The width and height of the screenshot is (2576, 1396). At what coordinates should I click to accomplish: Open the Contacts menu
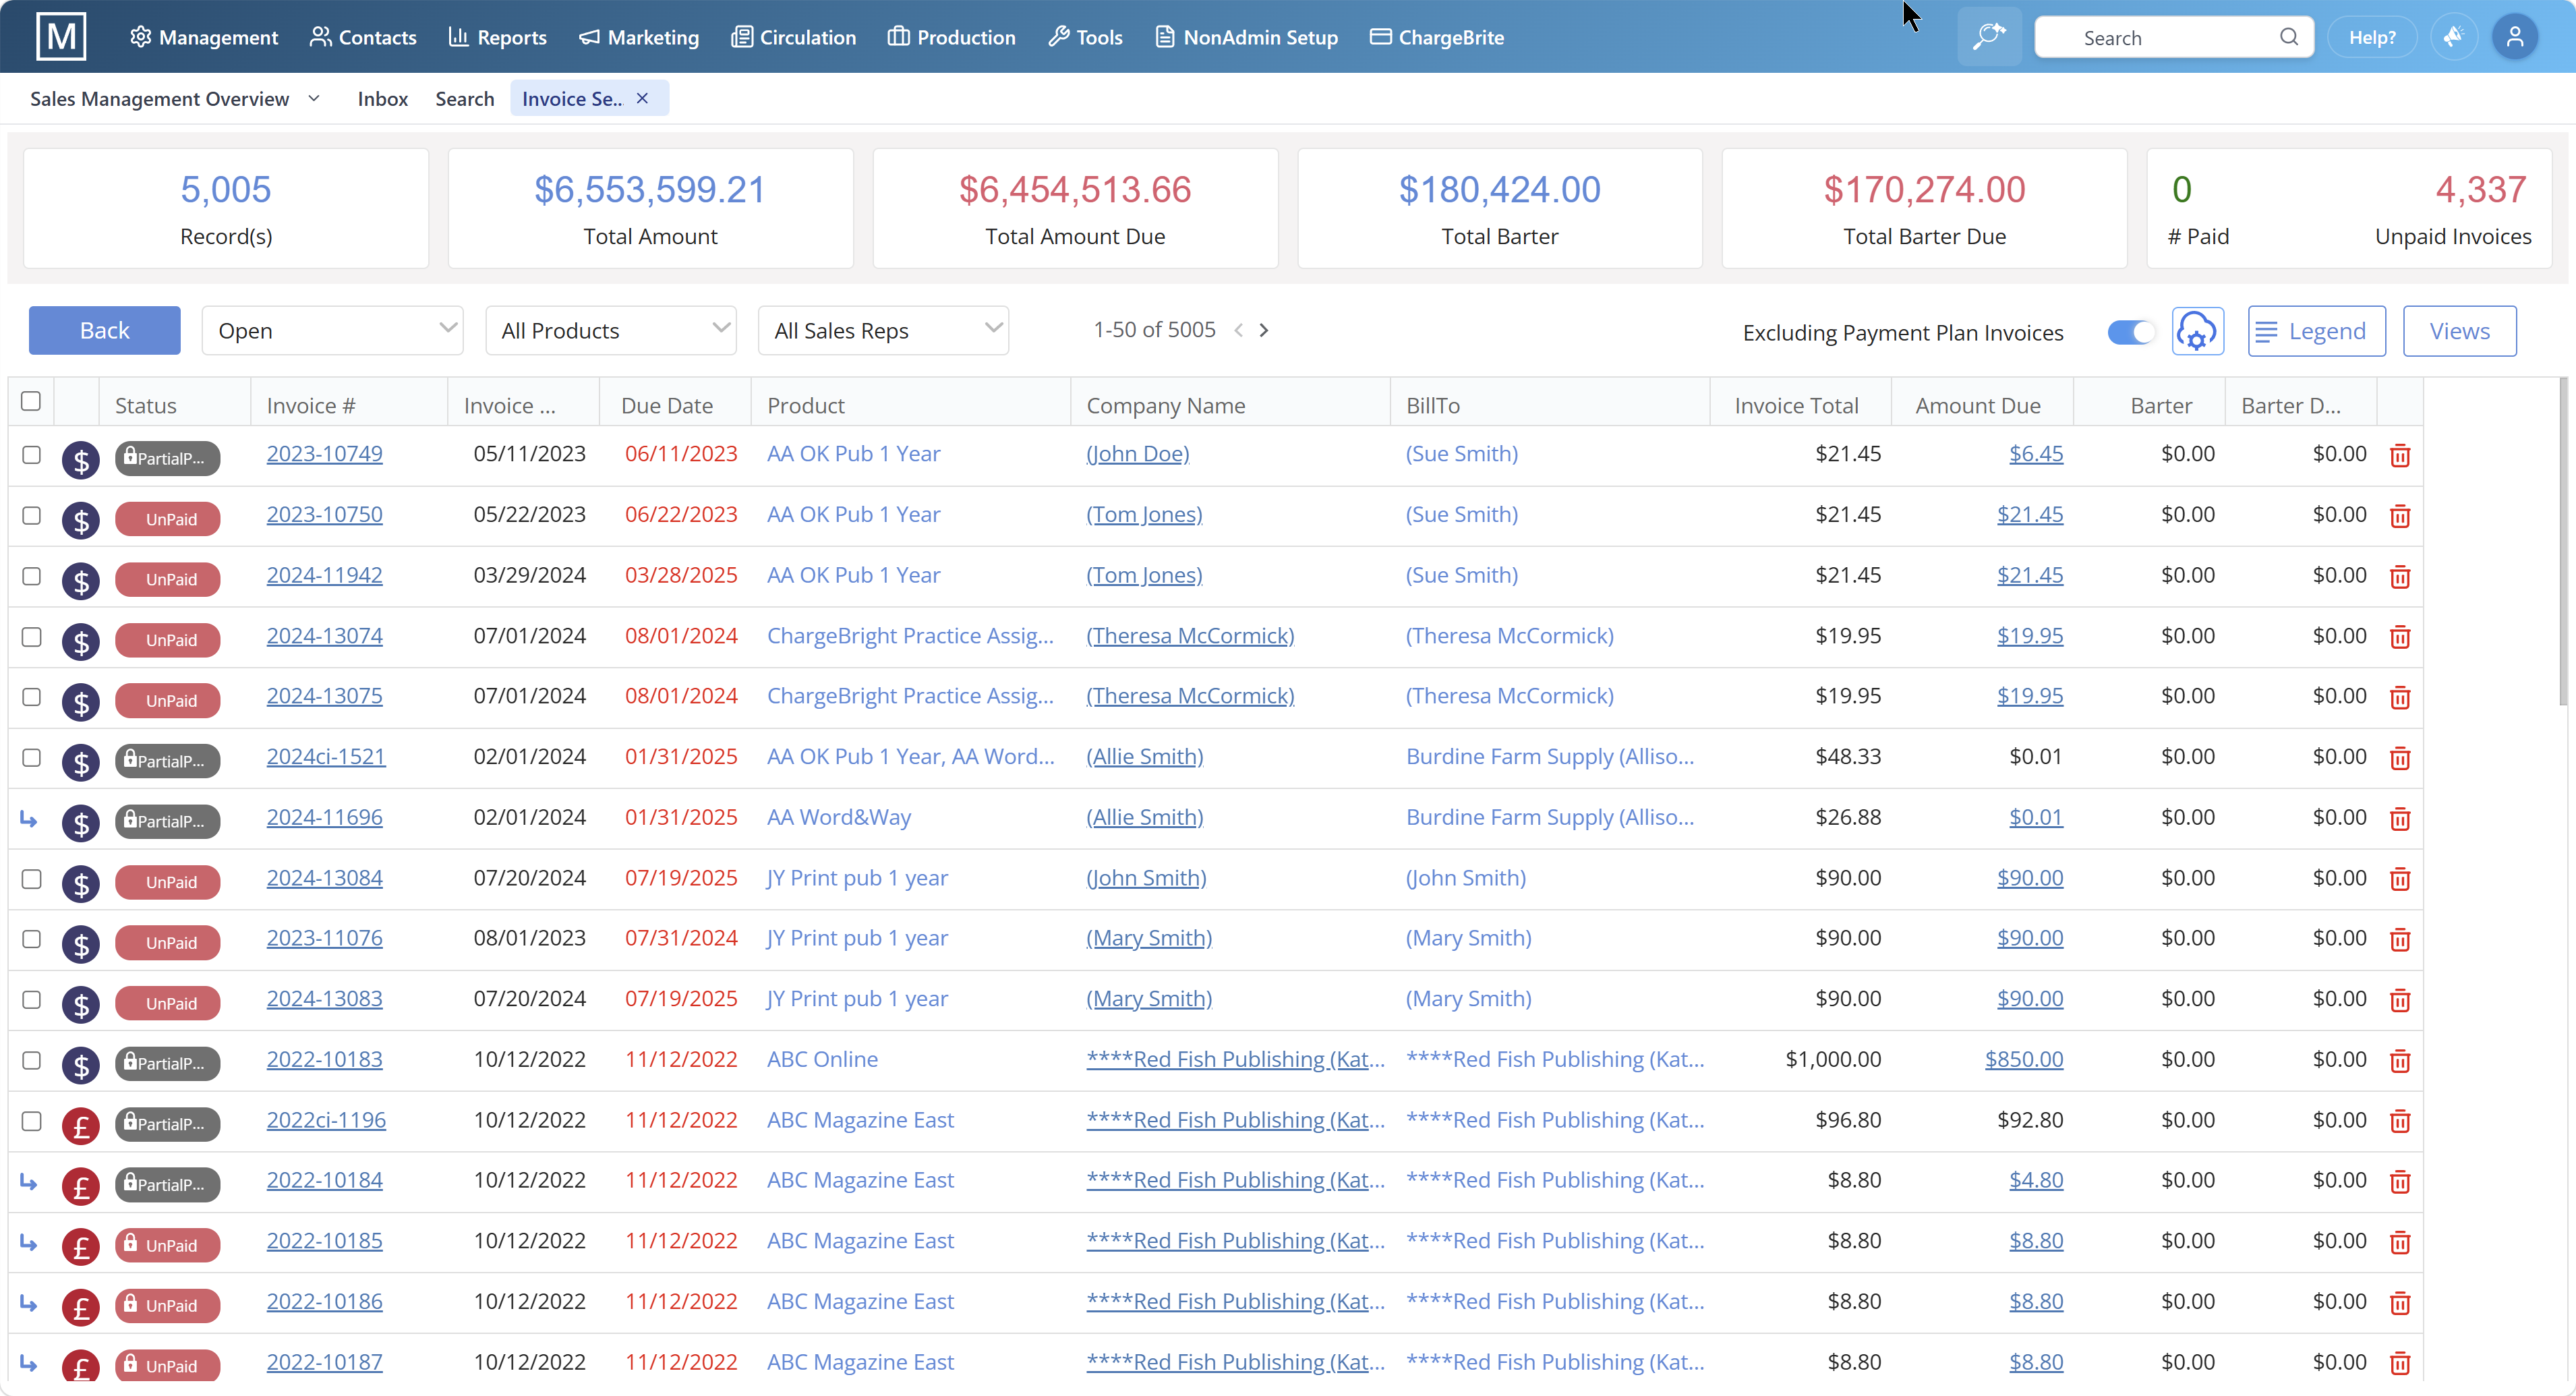pos(363,37)
